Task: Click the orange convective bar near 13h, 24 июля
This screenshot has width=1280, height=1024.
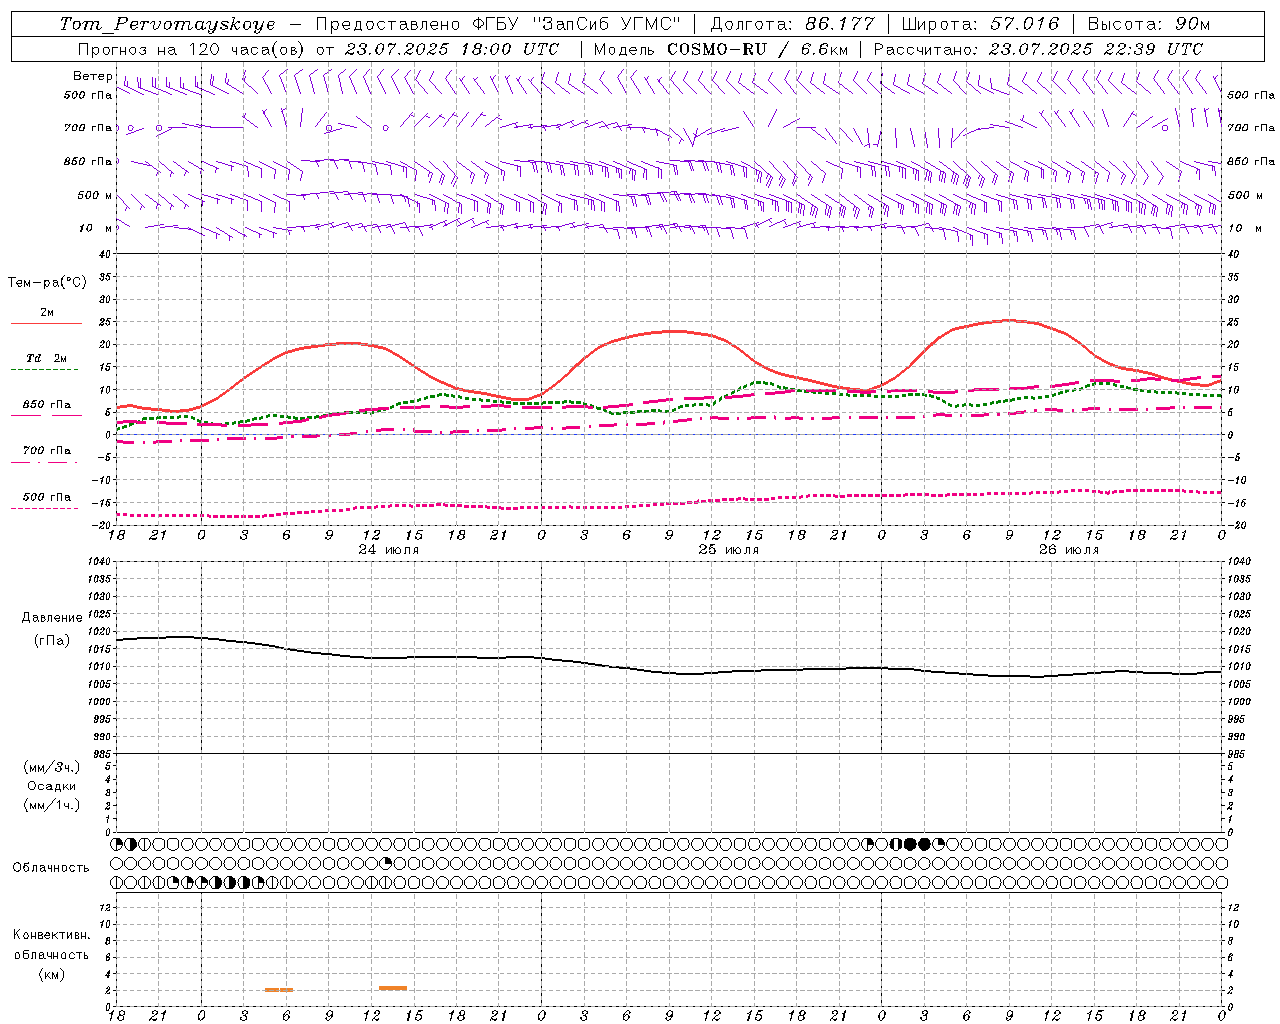Action: click(x=393, y=988)
